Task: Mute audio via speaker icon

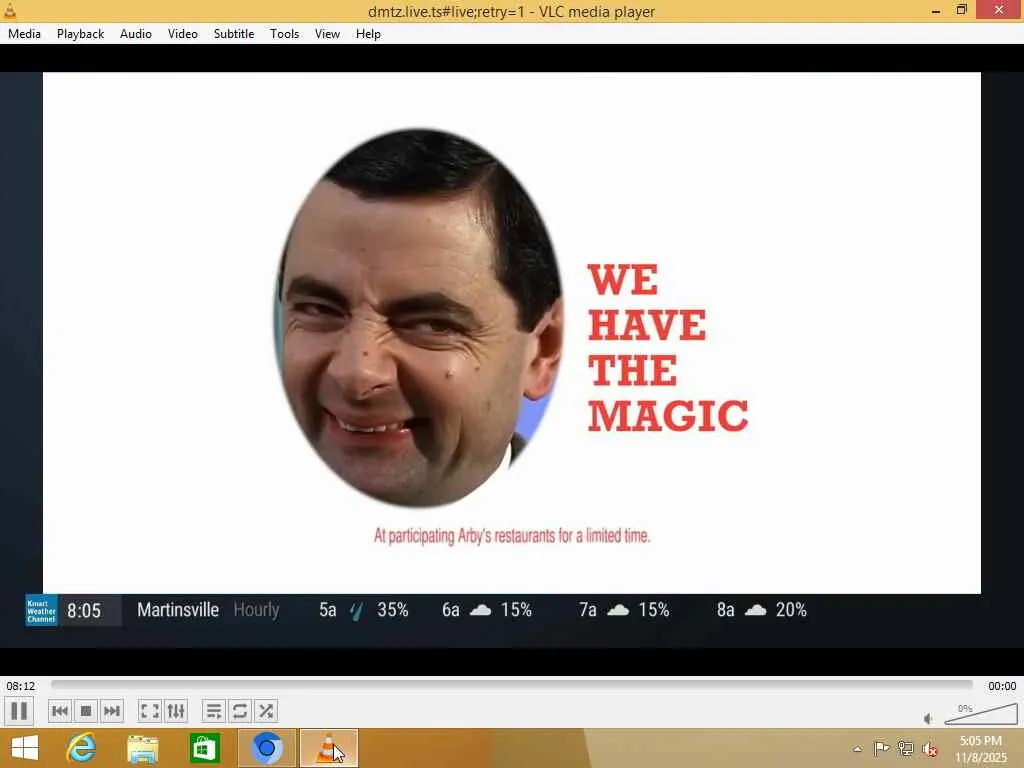Action: click(928, 718)
